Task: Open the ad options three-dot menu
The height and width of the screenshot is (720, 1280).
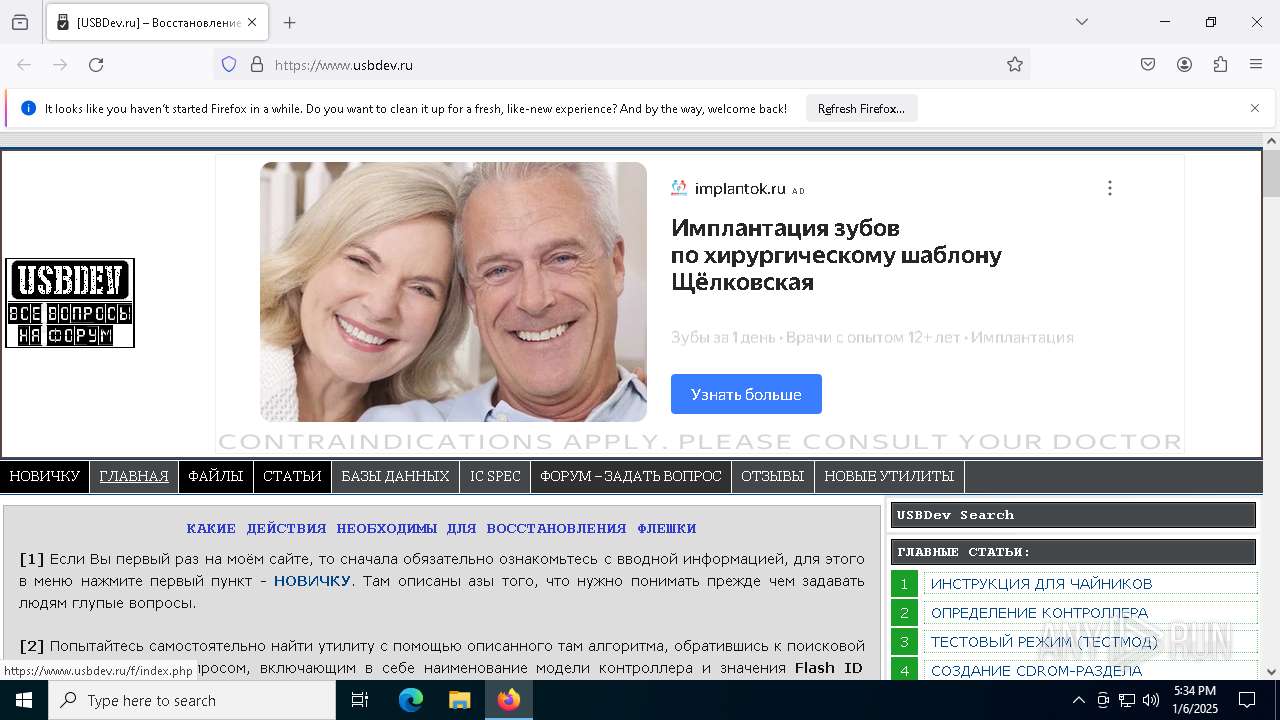Action: pyautogui.click(x=1109, y=188)
